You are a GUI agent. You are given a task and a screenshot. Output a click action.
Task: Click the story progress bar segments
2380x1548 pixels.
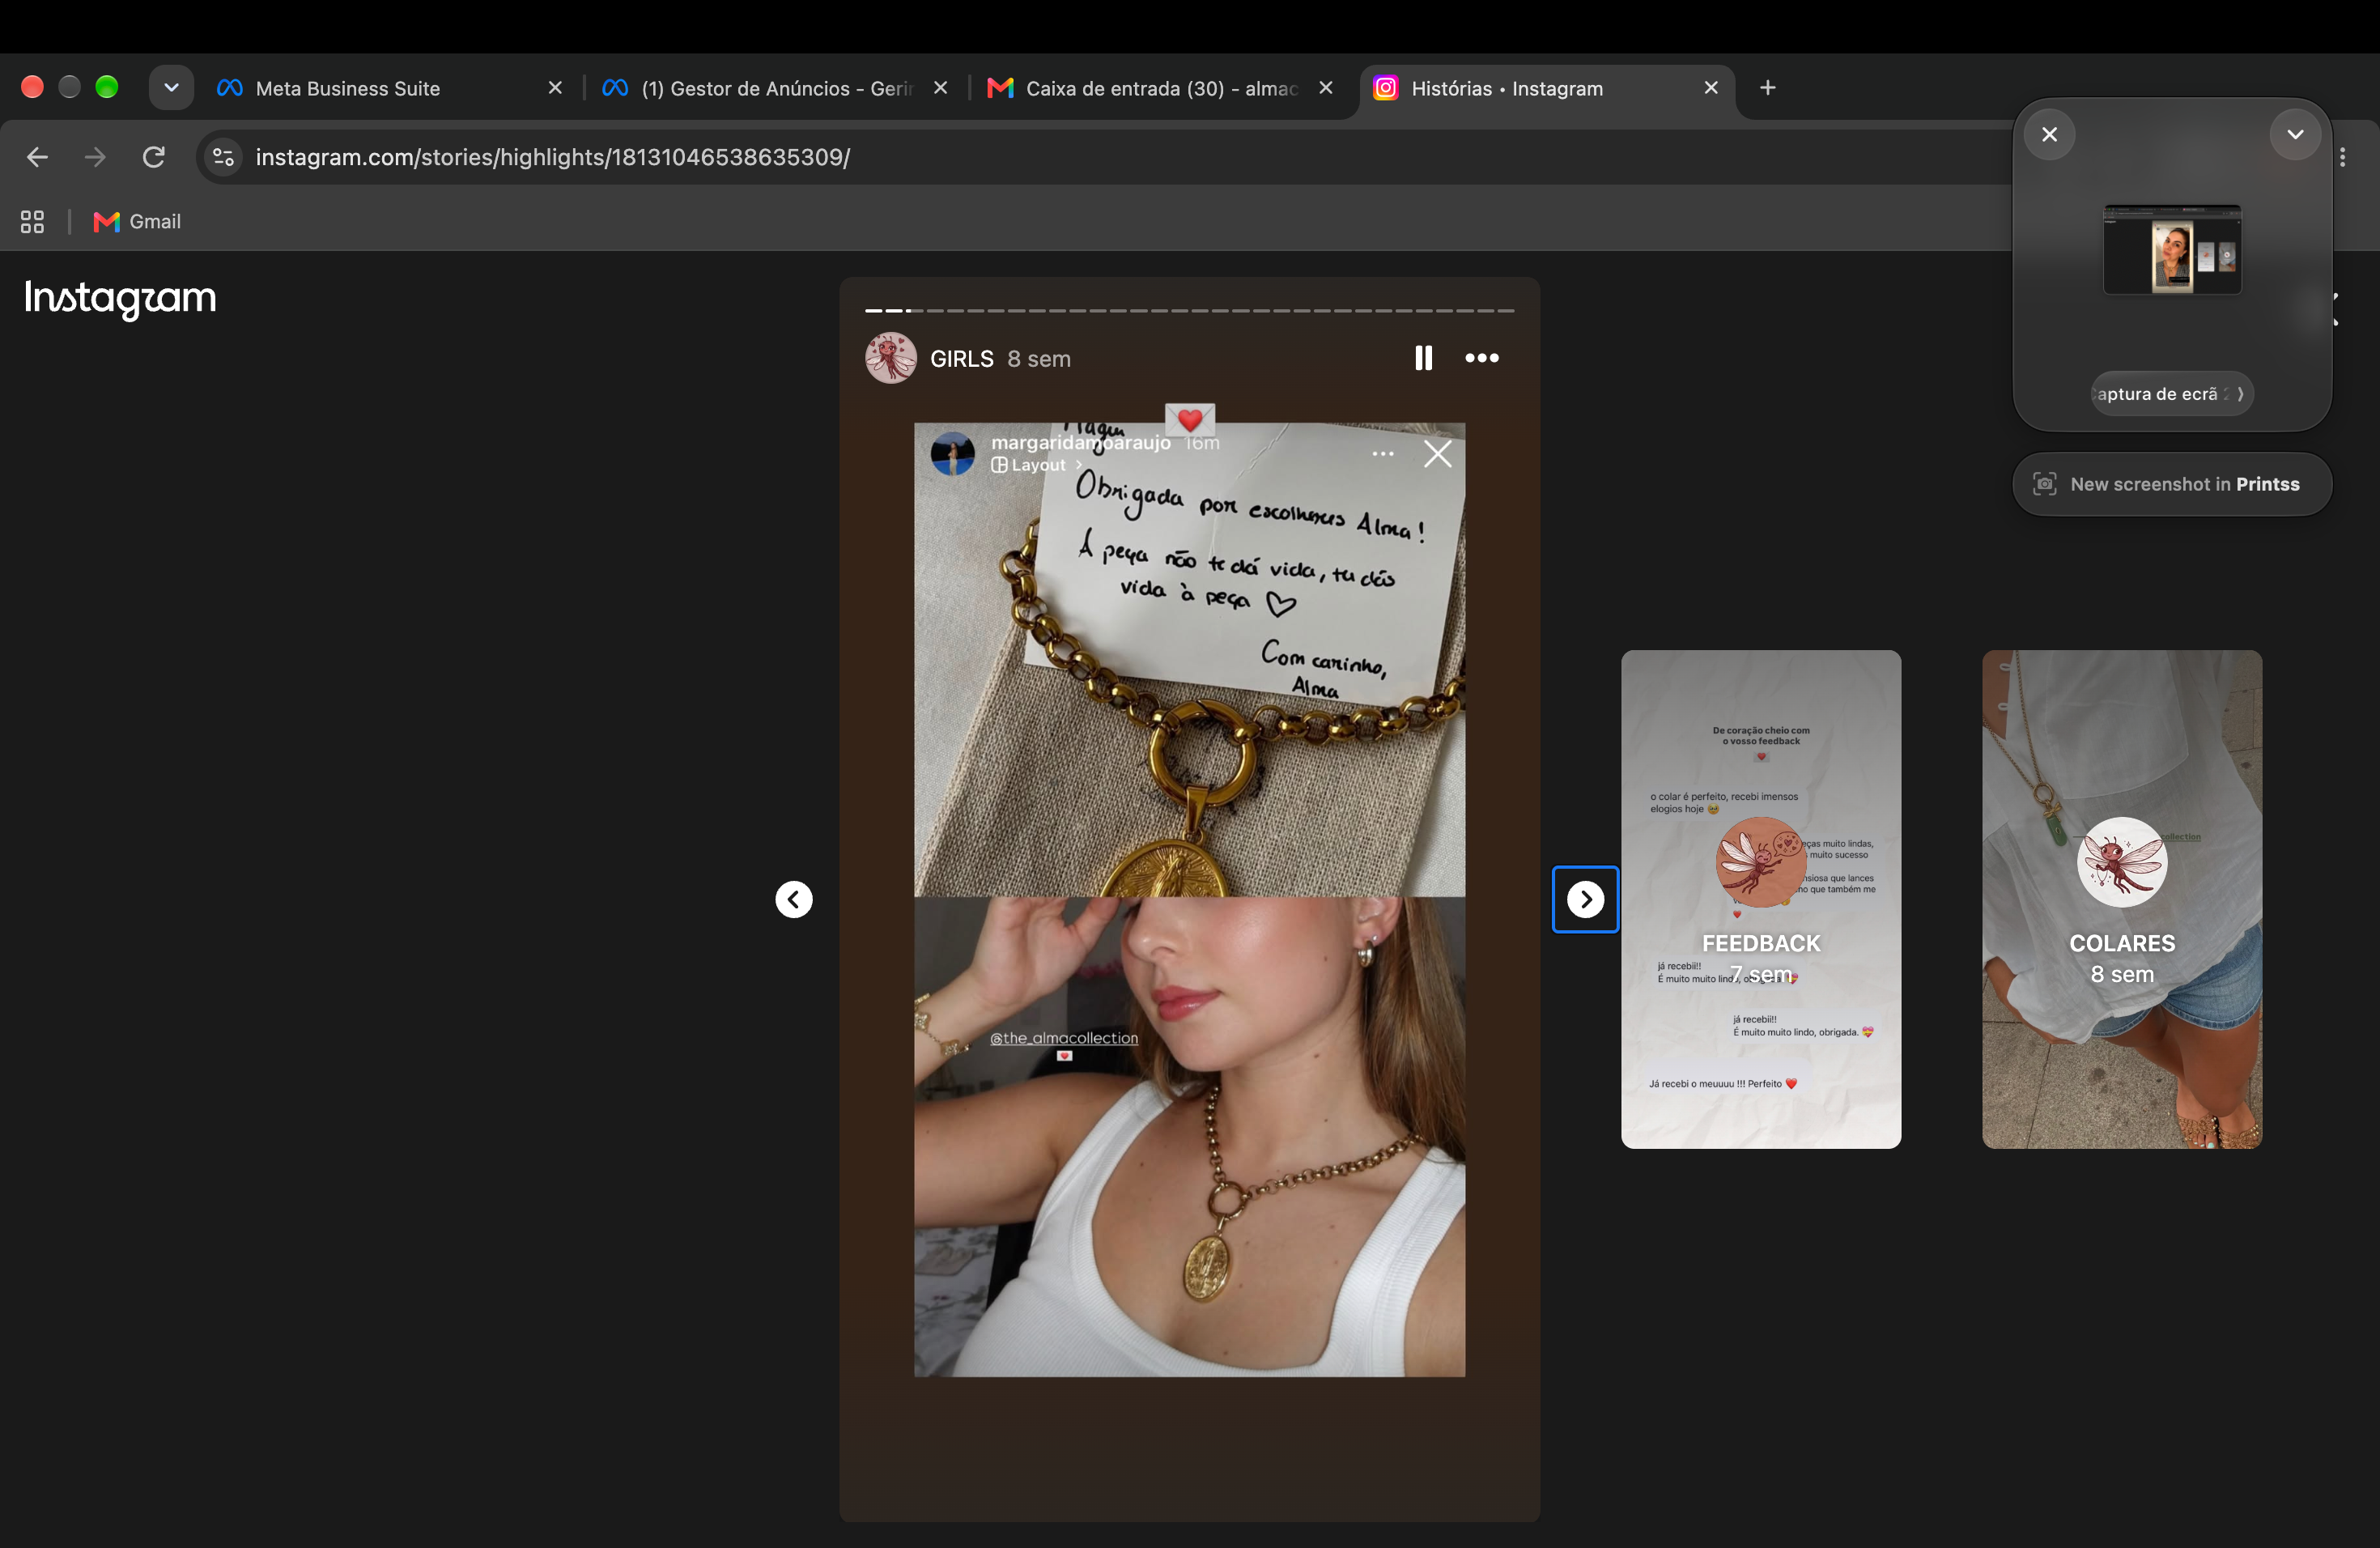click(x=1189, y=311)
